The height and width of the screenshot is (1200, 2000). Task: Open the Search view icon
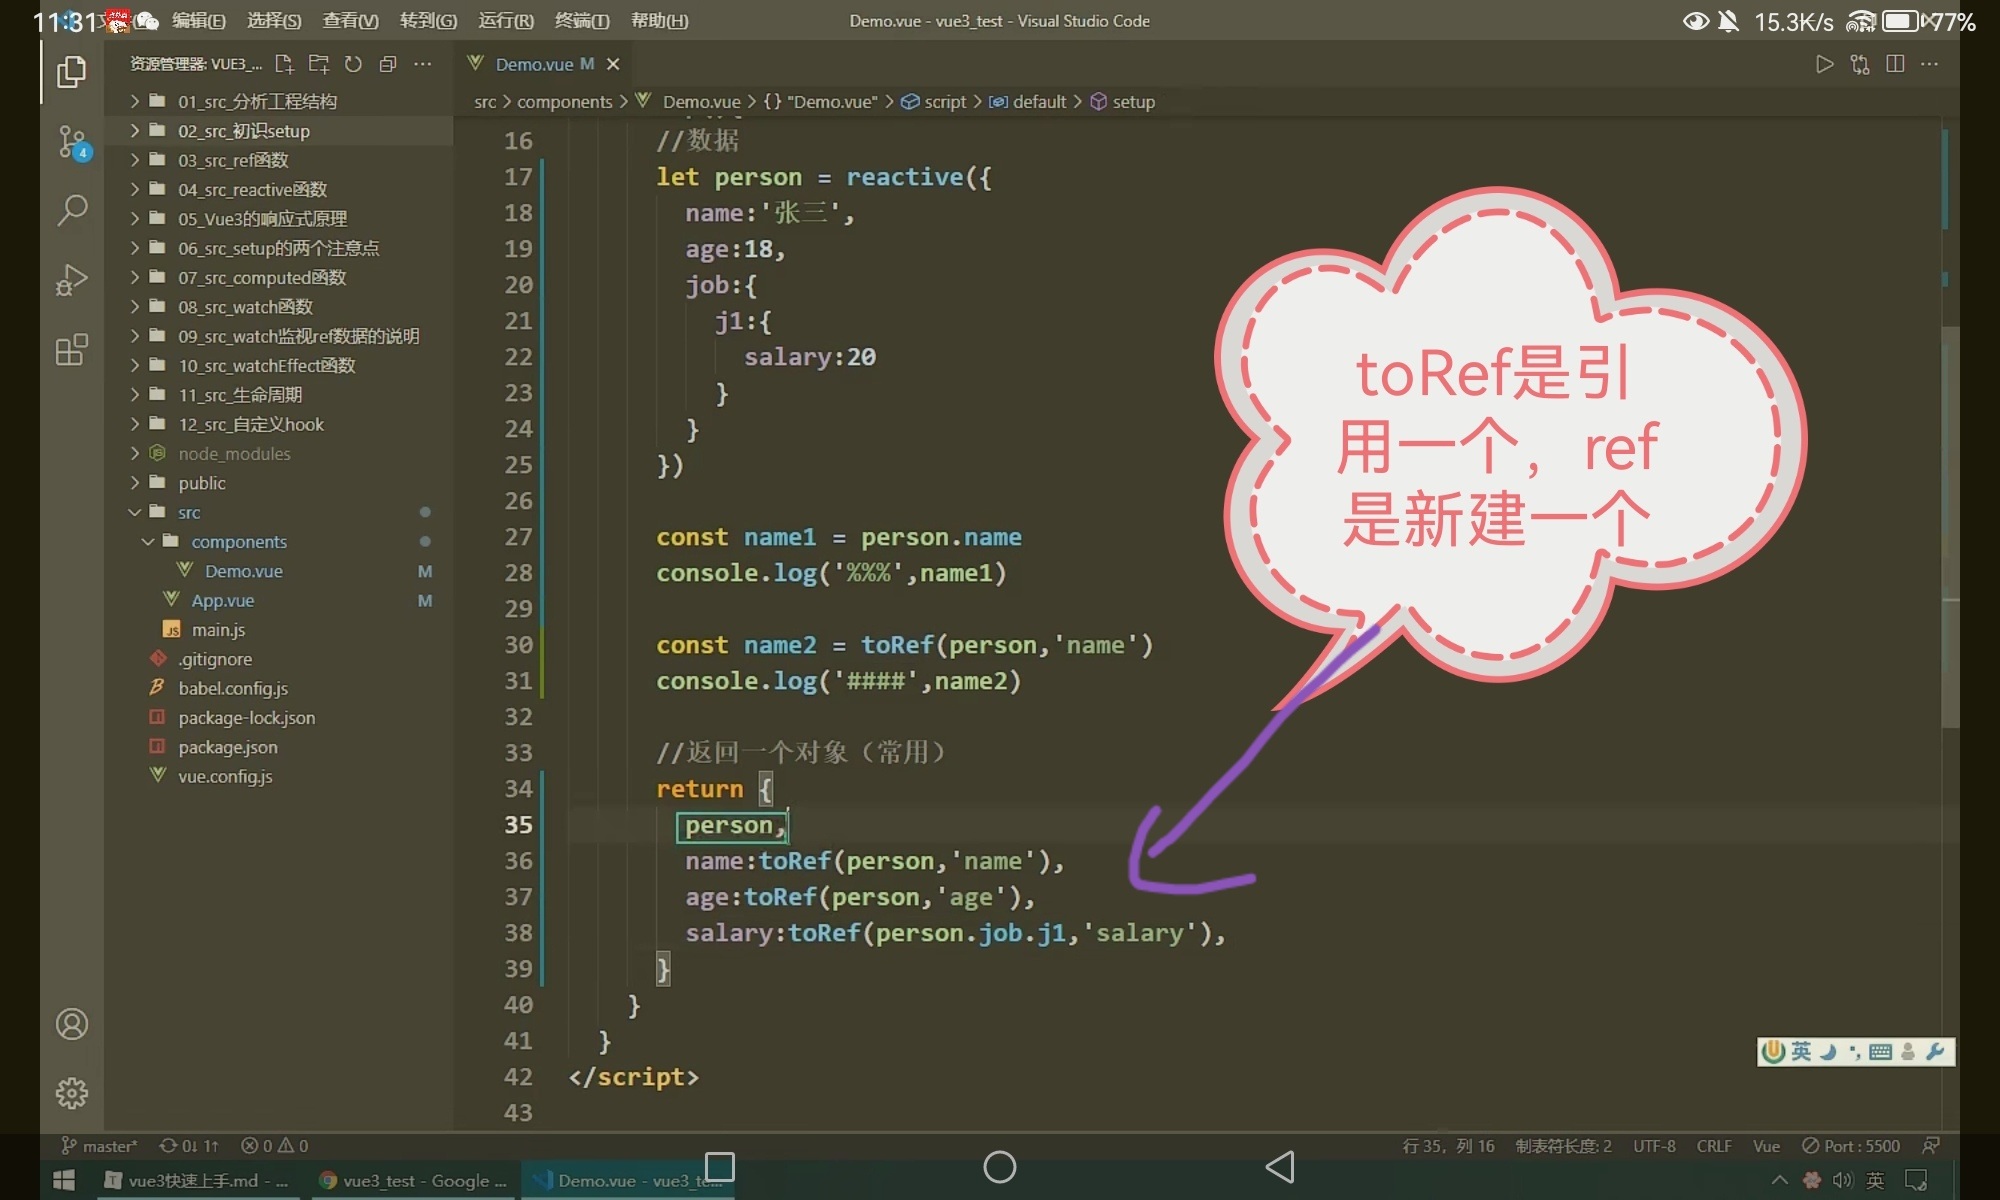(x=71, y=210)
